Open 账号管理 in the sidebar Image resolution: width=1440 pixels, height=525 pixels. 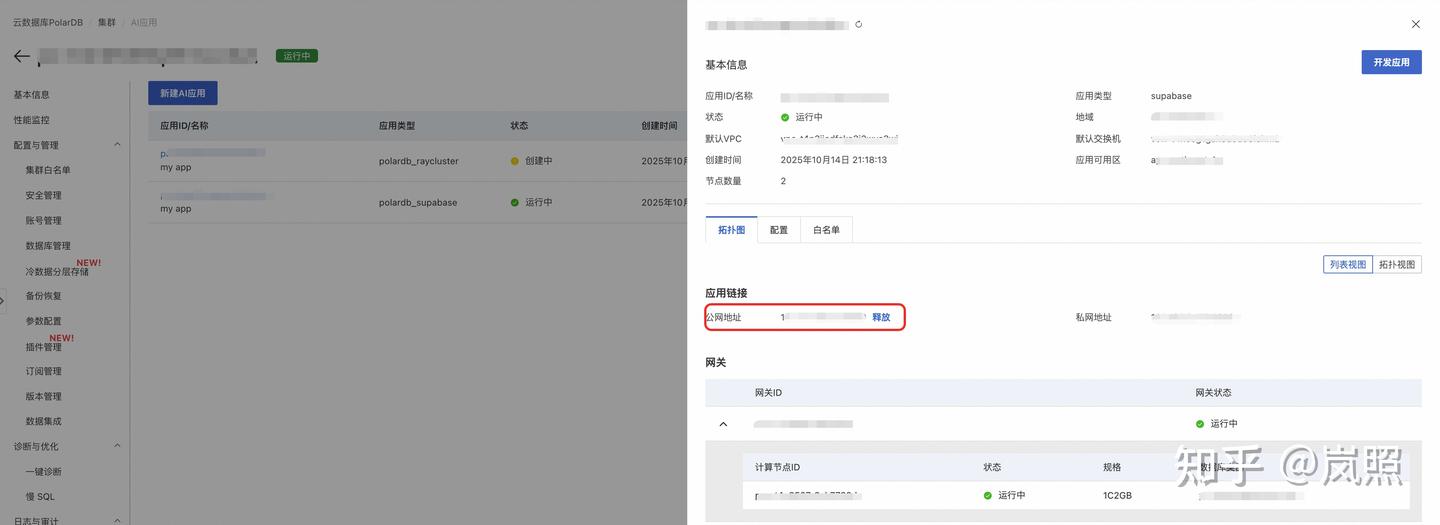44,220
